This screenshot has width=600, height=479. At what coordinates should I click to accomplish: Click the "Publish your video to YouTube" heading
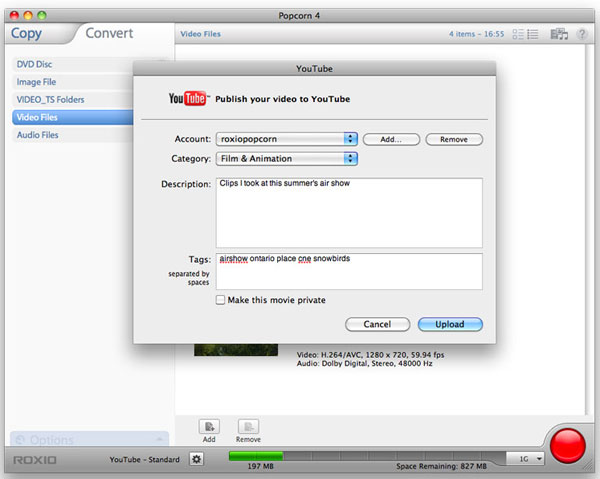point(282,99)
